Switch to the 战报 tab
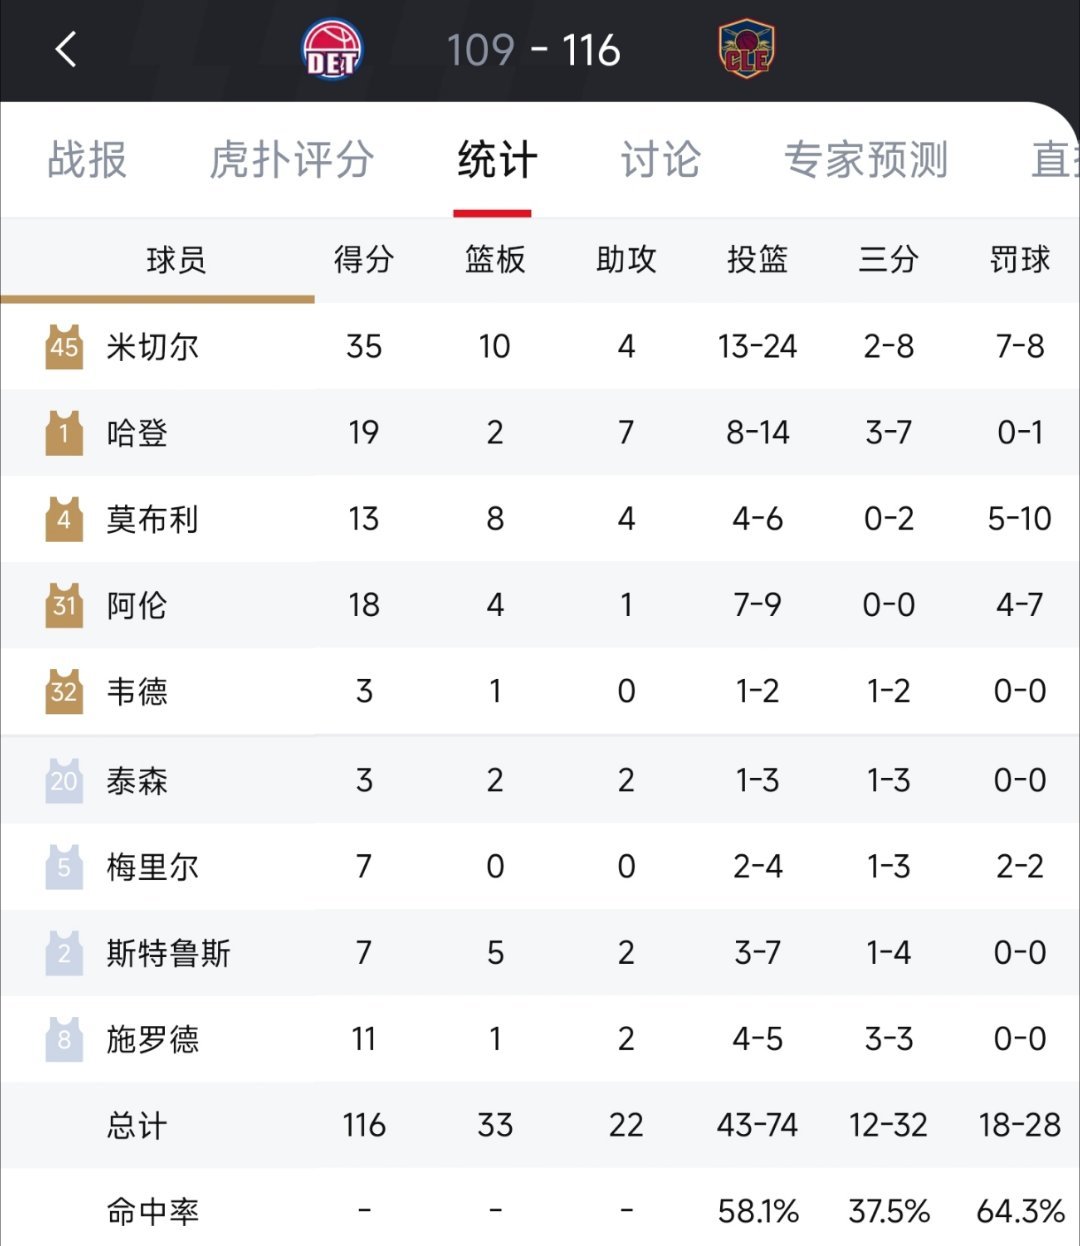This screenshot has height=1246, width=1080. pos(87,159)
